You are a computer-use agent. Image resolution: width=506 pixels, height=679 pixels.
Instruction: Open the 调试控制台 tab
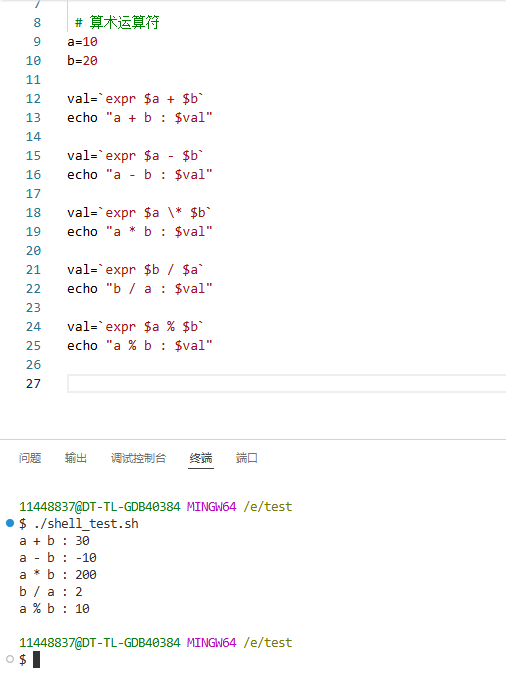[x=138, y=458]
